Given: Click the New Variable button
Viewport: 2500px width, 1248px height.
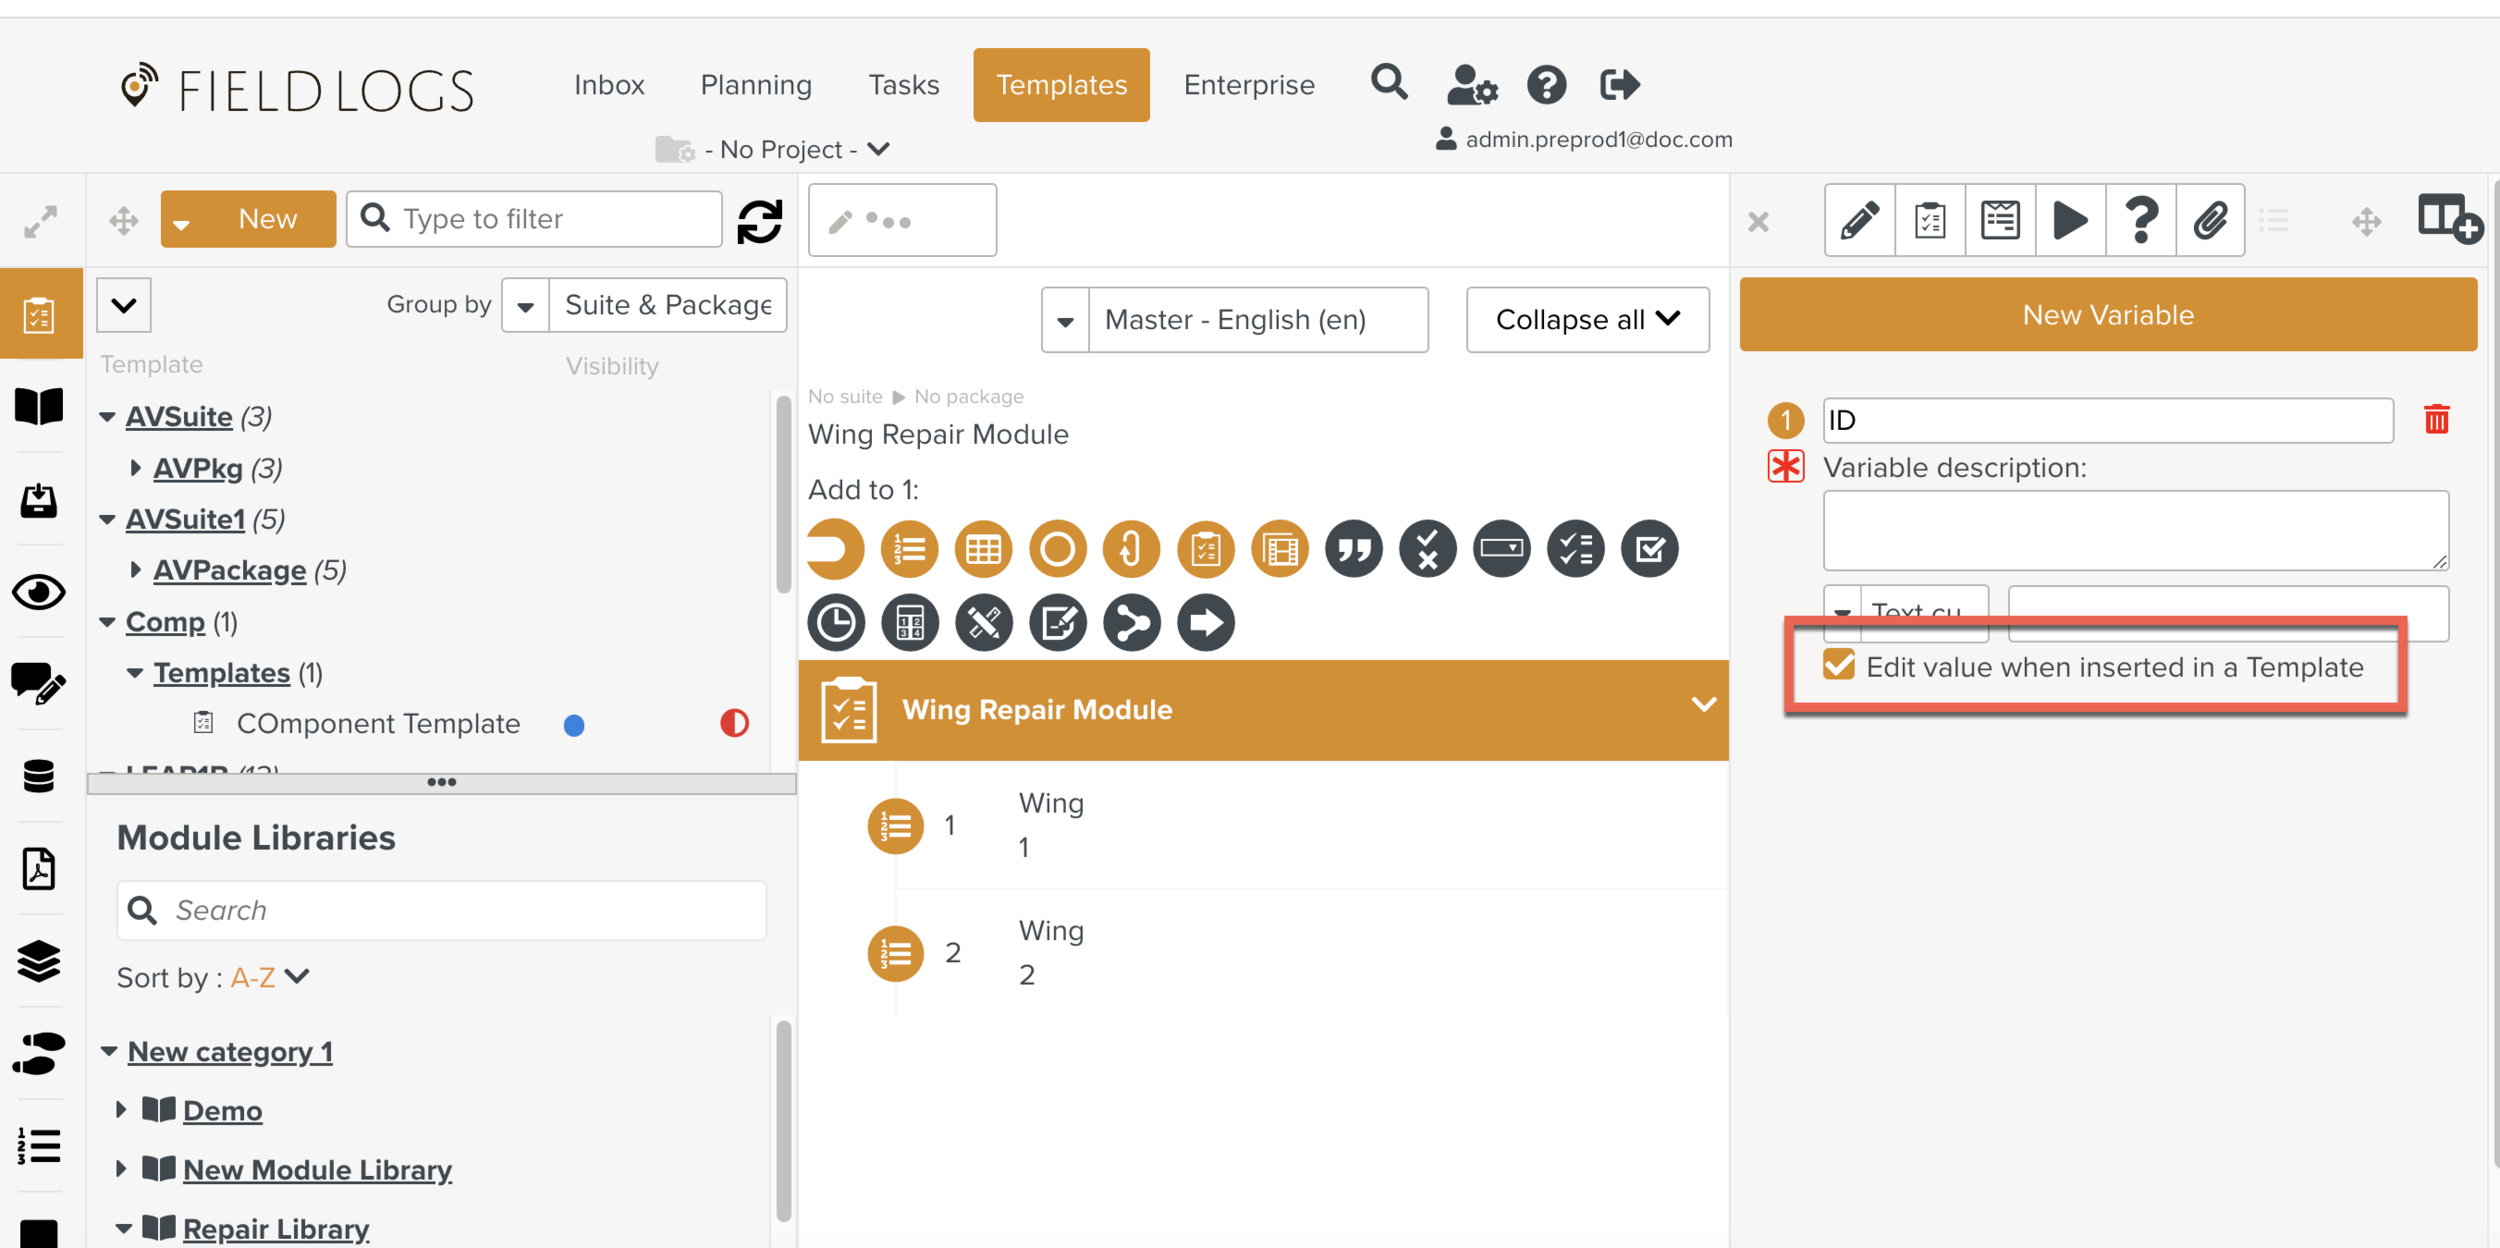Looking at the screenshot, I should click(x=2107, y=315).
